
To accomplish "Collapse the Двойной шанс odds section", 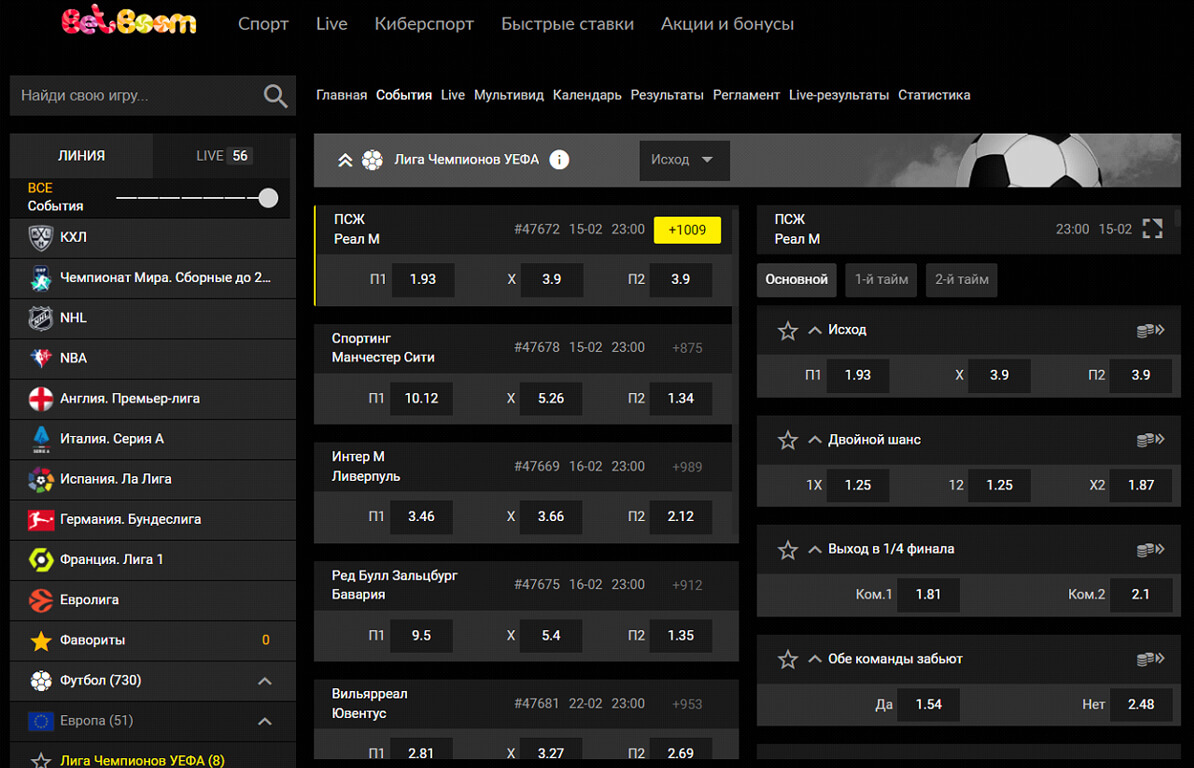I will [x=815, y=440].
